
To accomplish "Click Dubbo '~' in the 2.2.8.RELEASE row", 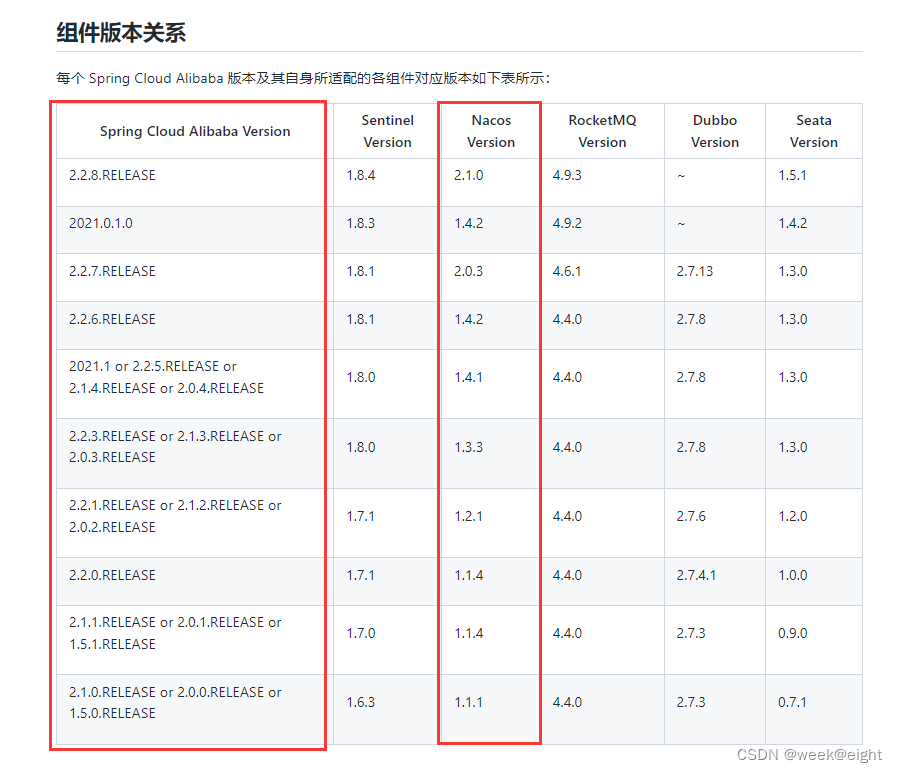I will (681, 176).
